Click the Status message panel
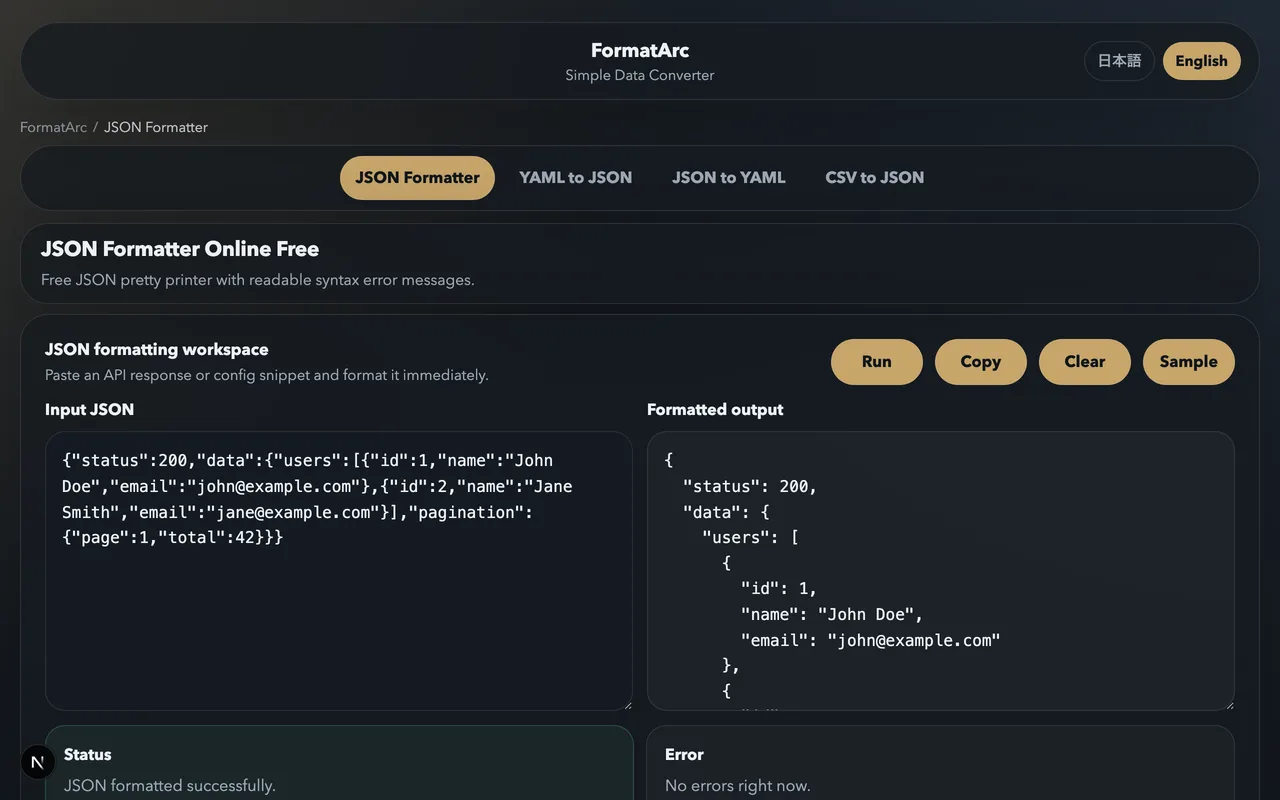 point(339,768)
